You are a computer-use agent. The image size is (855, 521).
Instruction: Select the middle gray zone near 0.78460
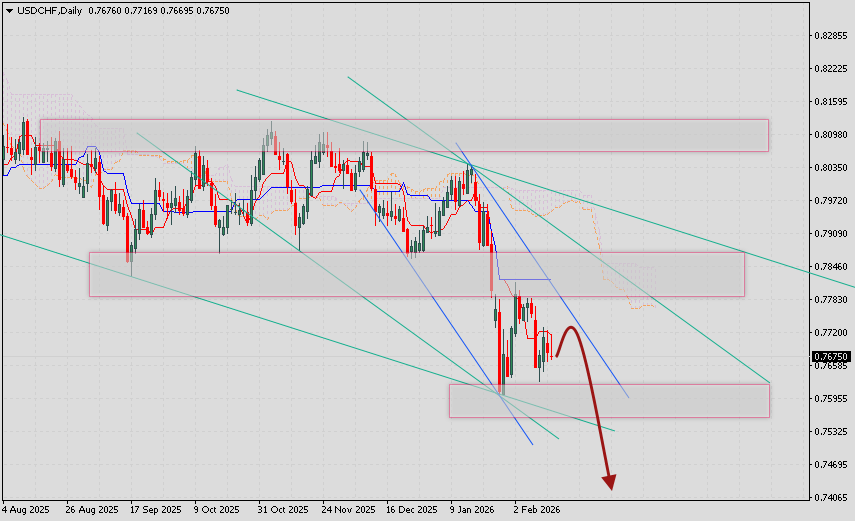(x=416, y=273)
